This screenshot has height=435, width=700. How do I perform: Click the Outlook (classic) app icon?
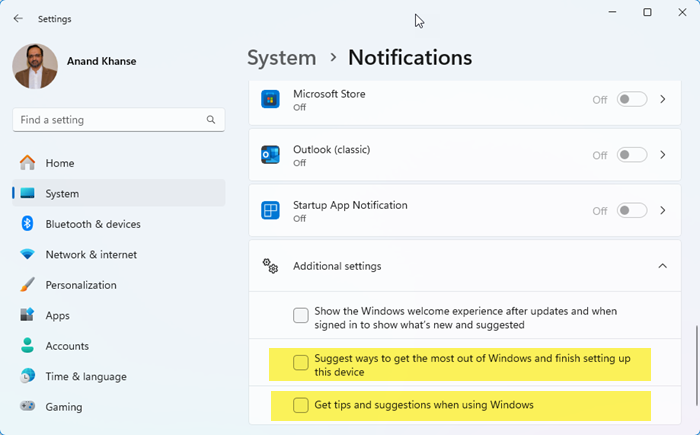(x=270, y=155)
